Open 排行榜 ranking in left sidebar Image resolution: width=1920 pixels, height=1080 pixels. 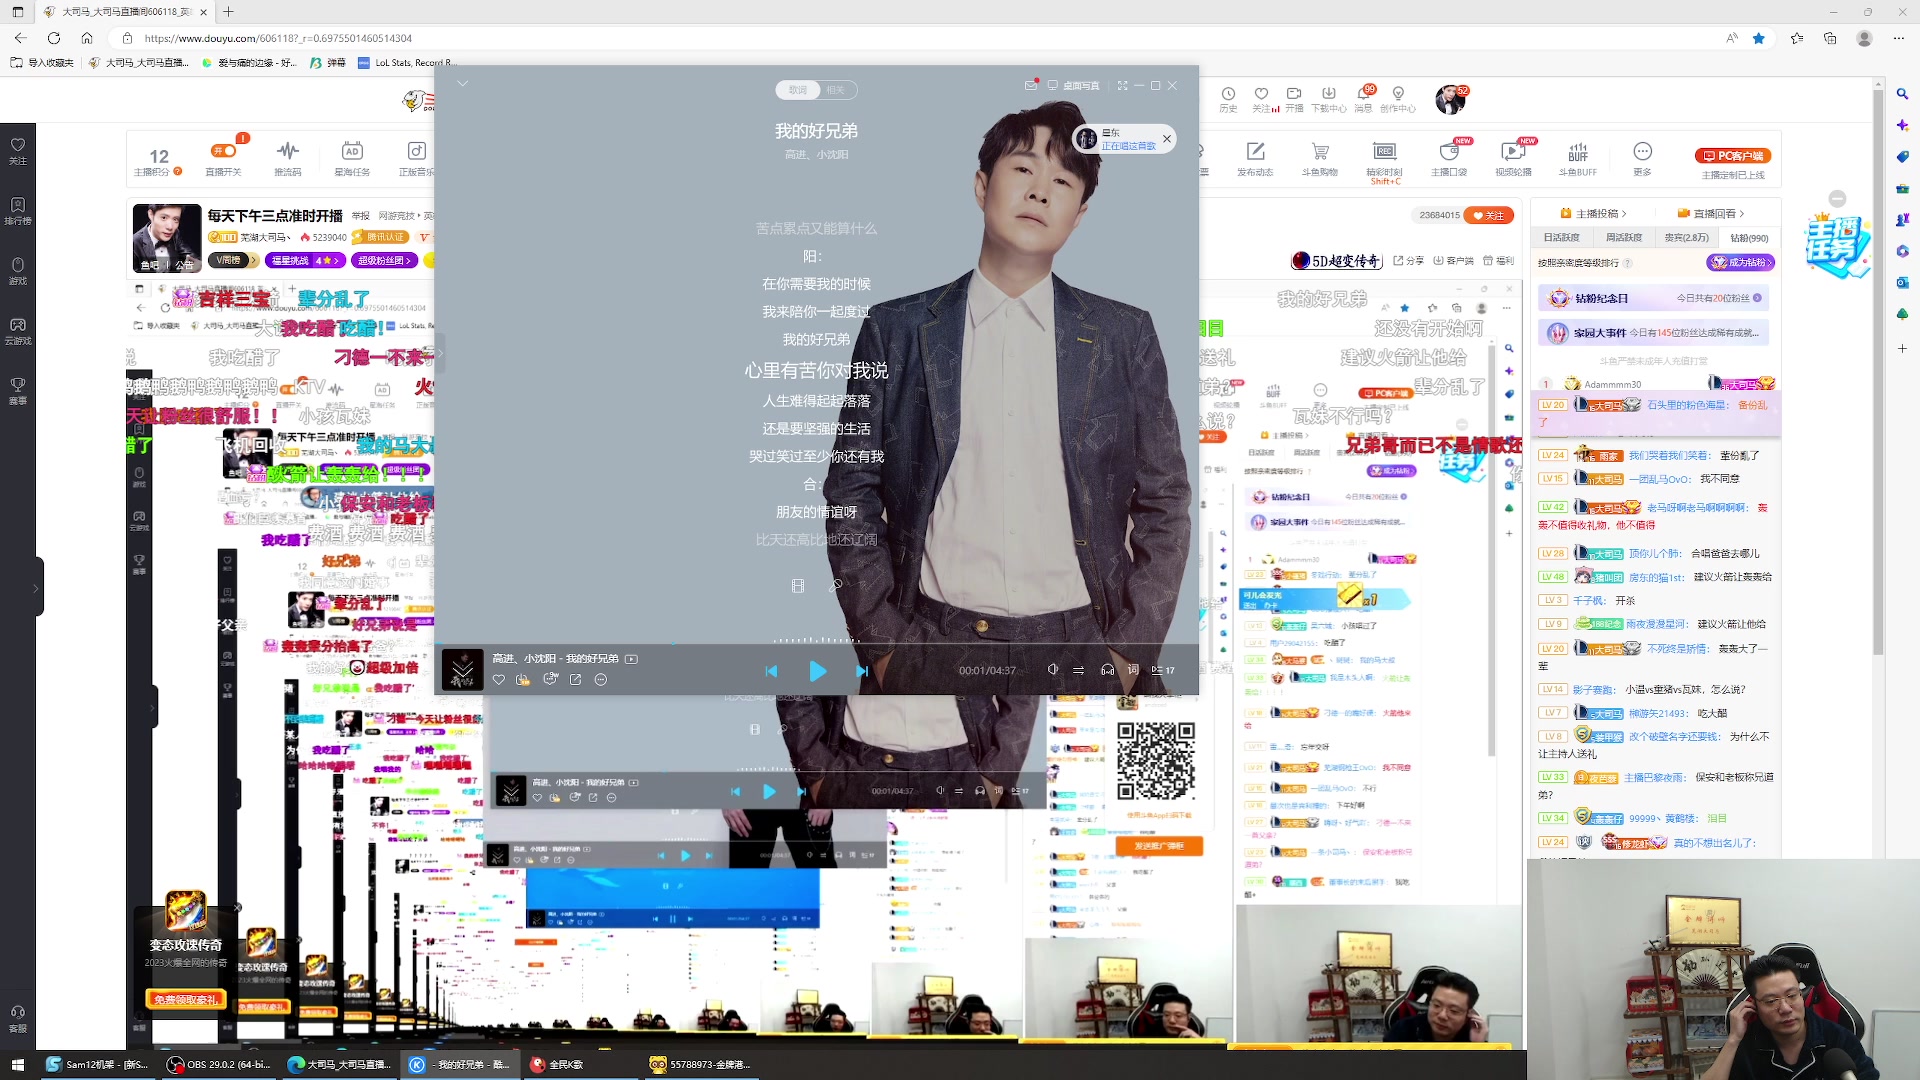point(18,211)
